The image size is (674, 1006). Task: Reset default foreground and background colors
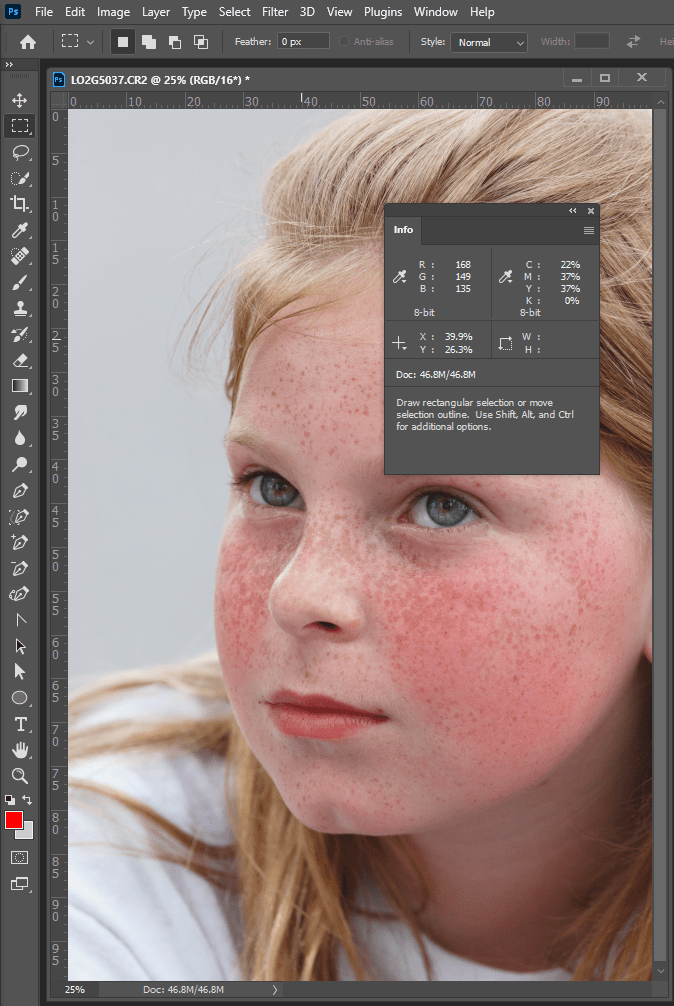point(10,800)
